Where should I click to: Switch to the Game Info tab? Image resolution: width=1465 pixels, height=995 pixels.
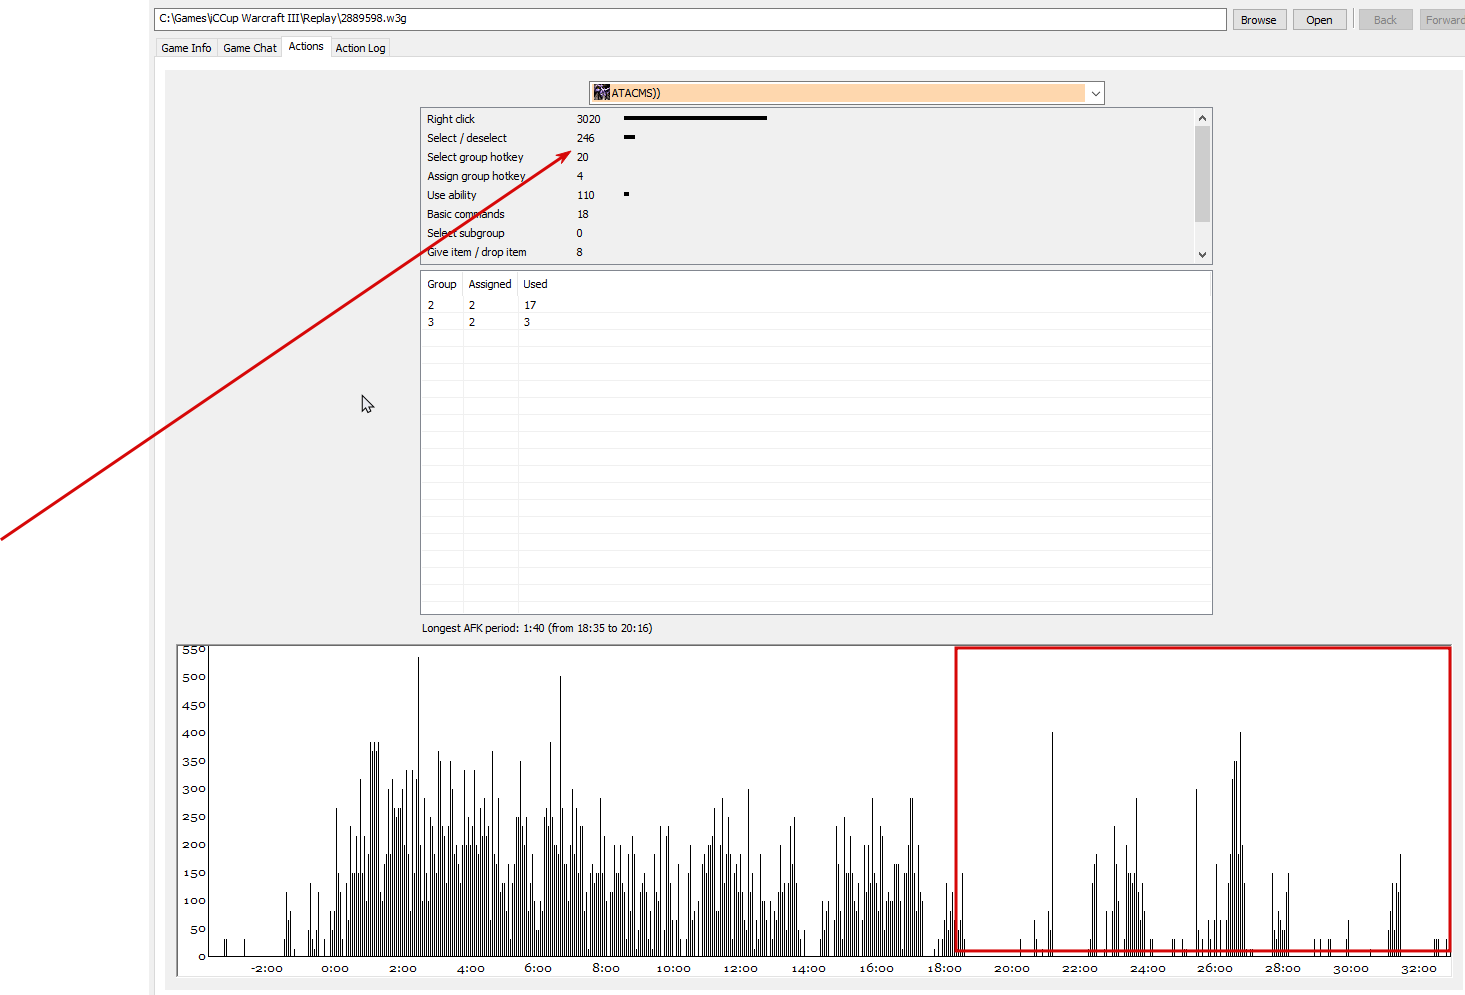point(186,48)
